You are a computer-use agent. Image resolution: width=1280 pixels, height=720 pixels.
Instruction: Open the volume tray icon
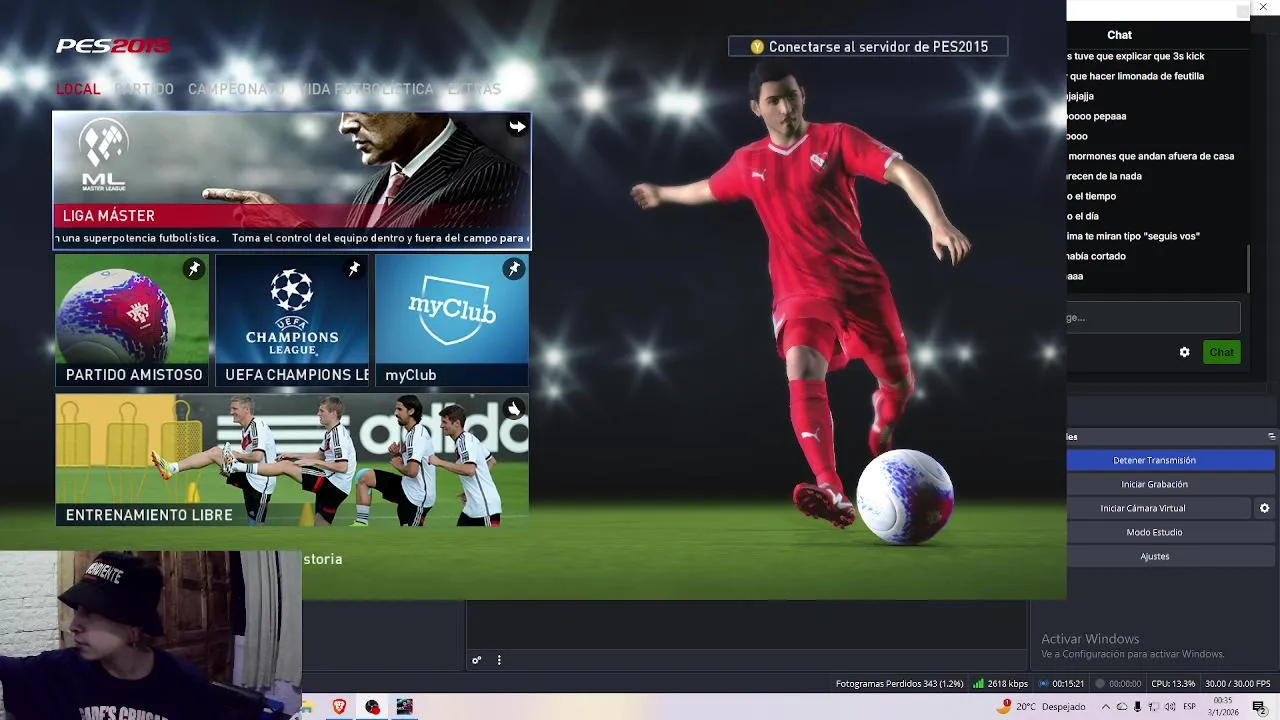tap(1170, 707)
